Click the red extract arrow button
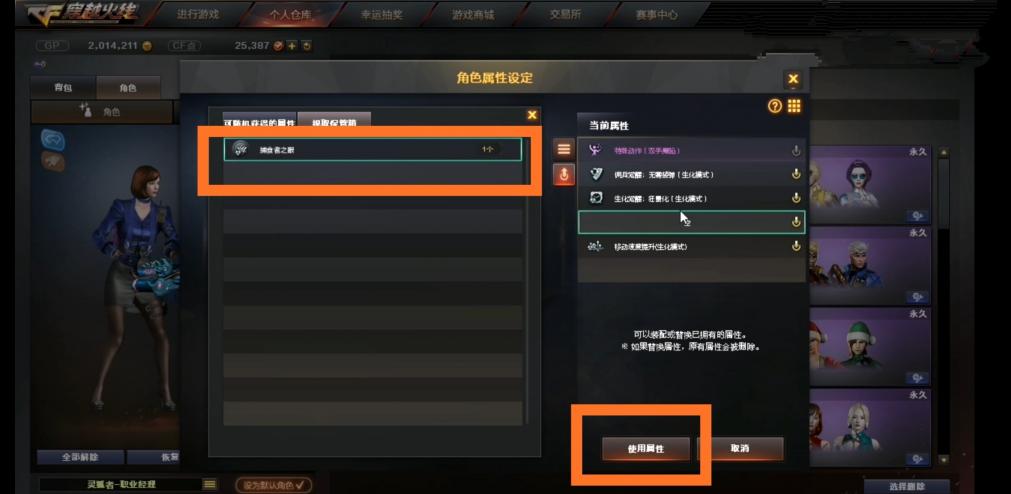1011x494 pixels. coord(564,175)
